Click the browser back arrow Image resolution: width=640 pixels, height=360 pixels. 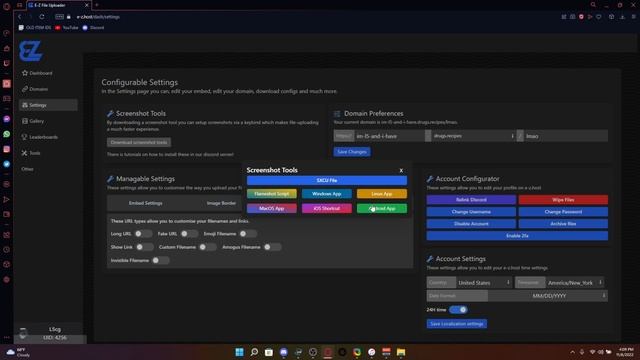[x=19, y=17]
